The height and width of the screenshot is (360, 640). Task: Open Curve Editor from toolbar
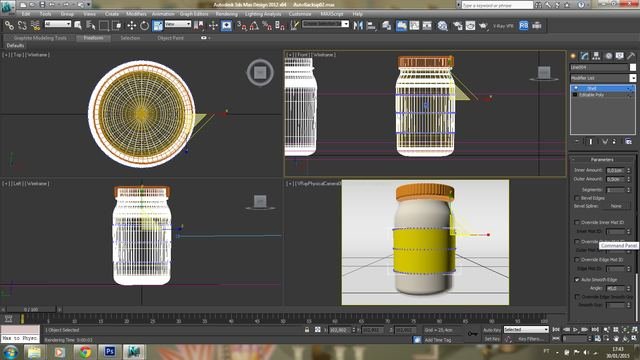[x=414, y=26]
